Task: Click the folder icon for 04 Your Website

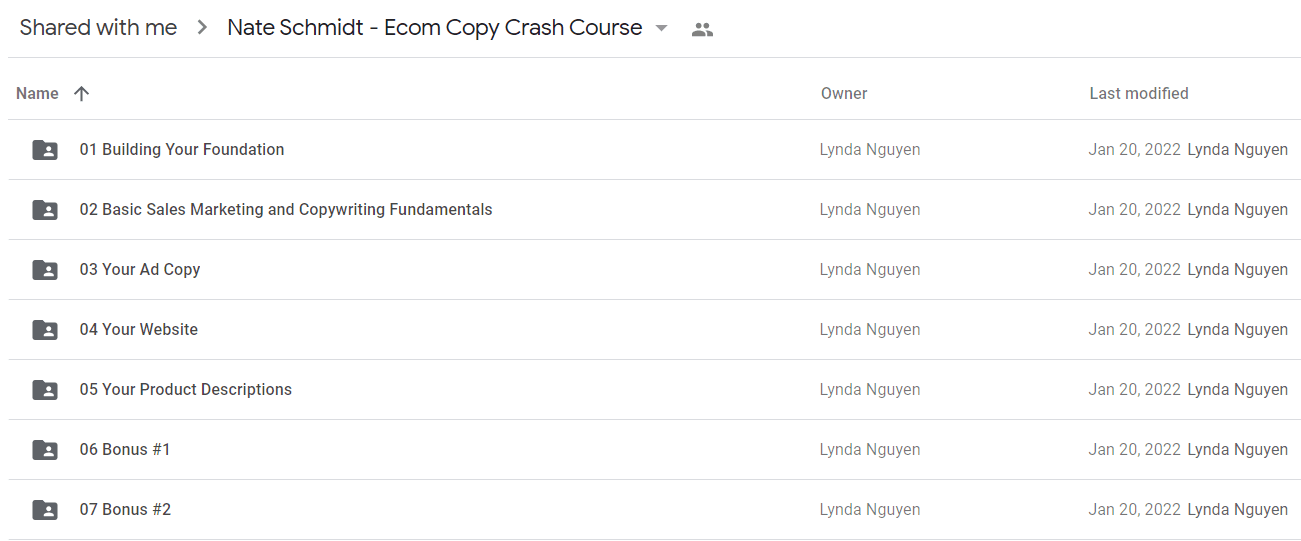Action: 45,330
